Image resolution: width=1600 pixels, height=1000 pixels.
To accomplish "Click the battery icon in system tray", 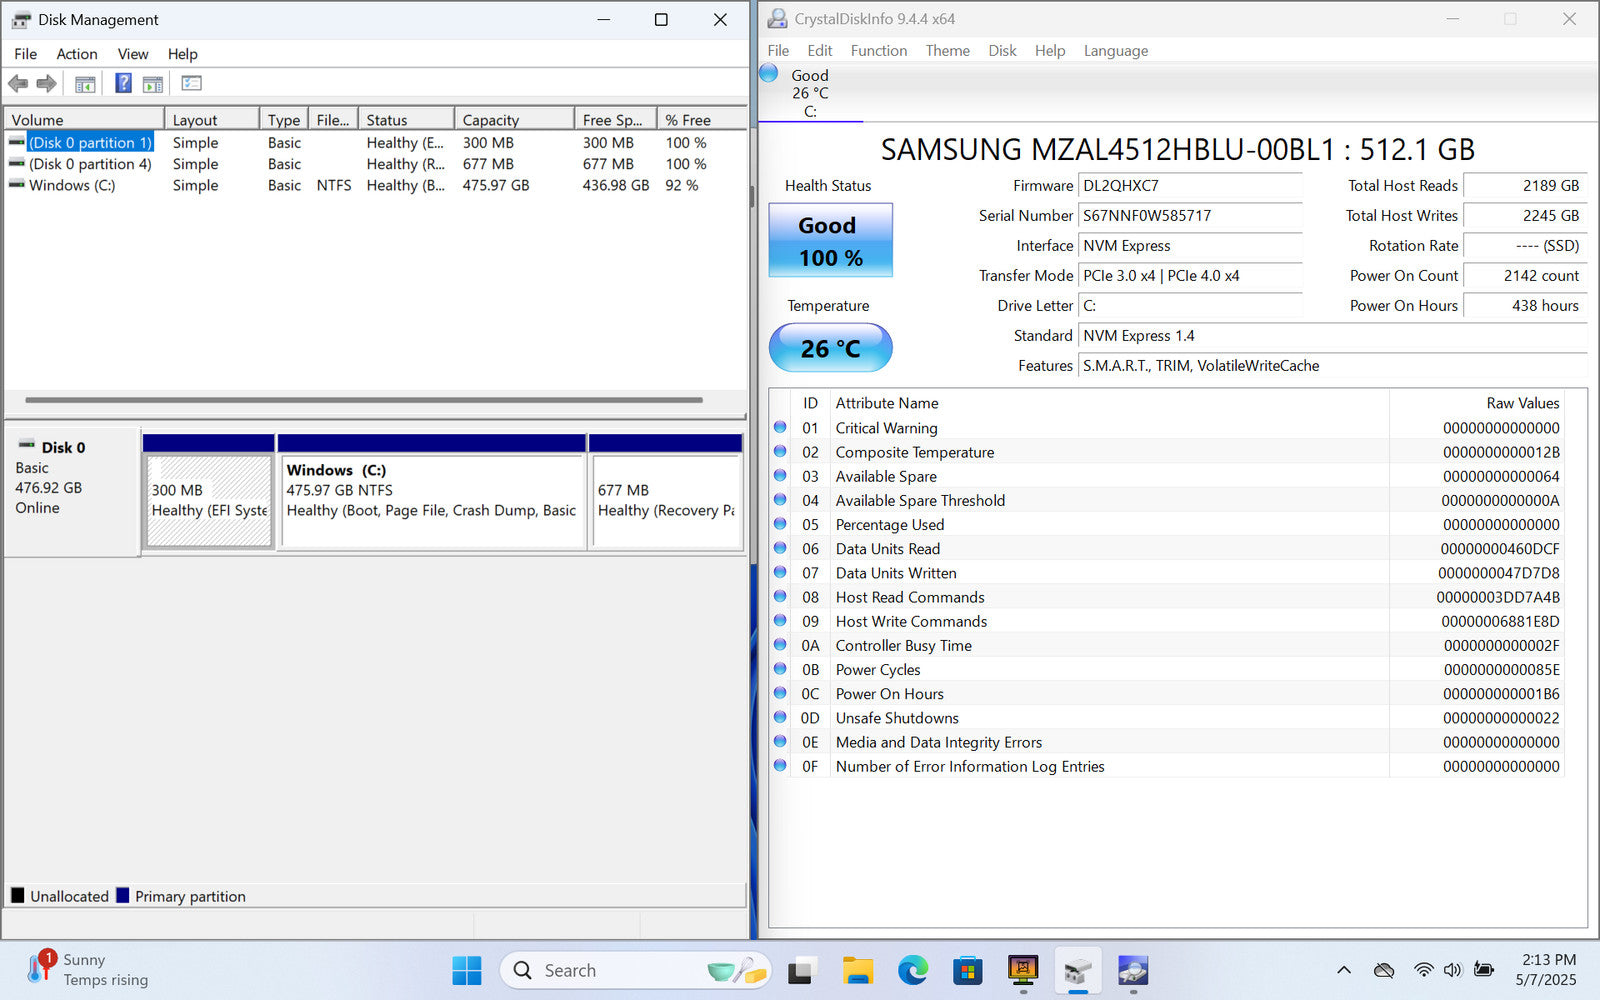I will pyautogui.click(x=1484, y=970).
